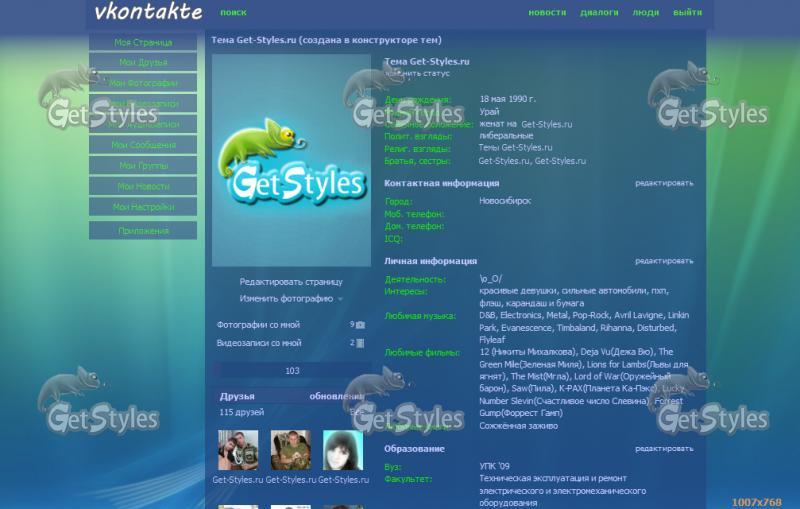Click the Образование section header
This screenshot has height=509, width=800.
[414, 449]
